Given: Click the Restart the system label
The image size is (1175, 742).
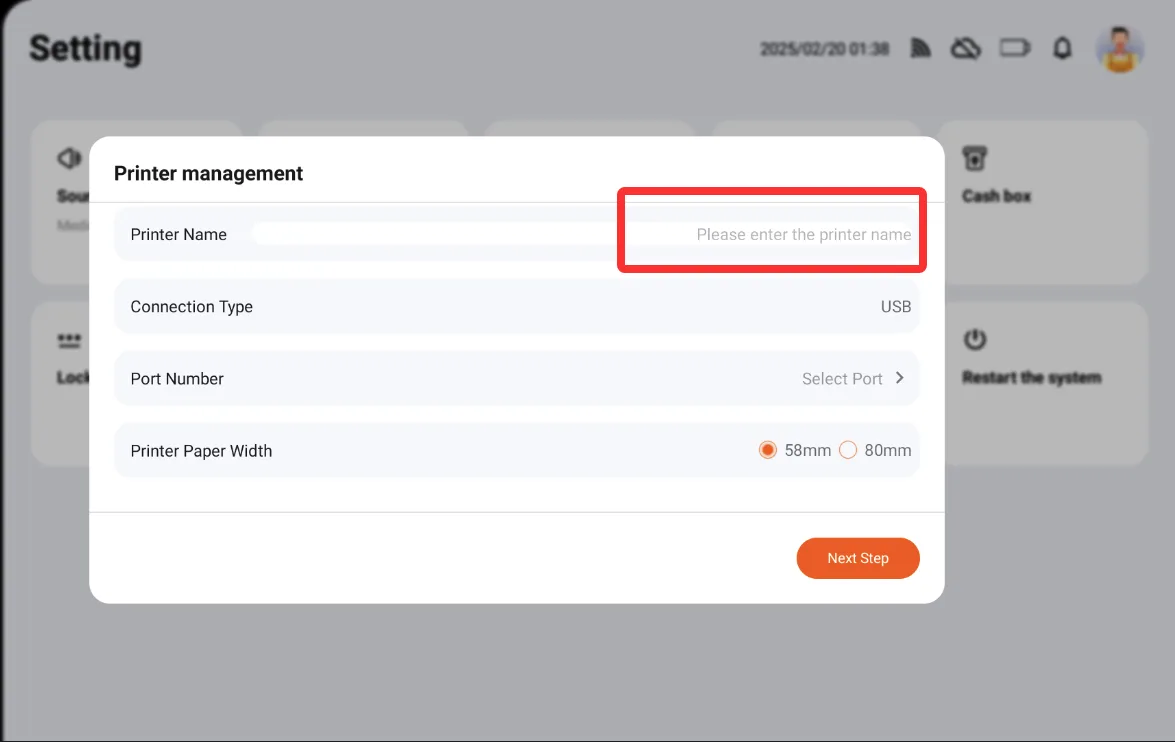Looking at the screenshot, I should pos(1032,377).
